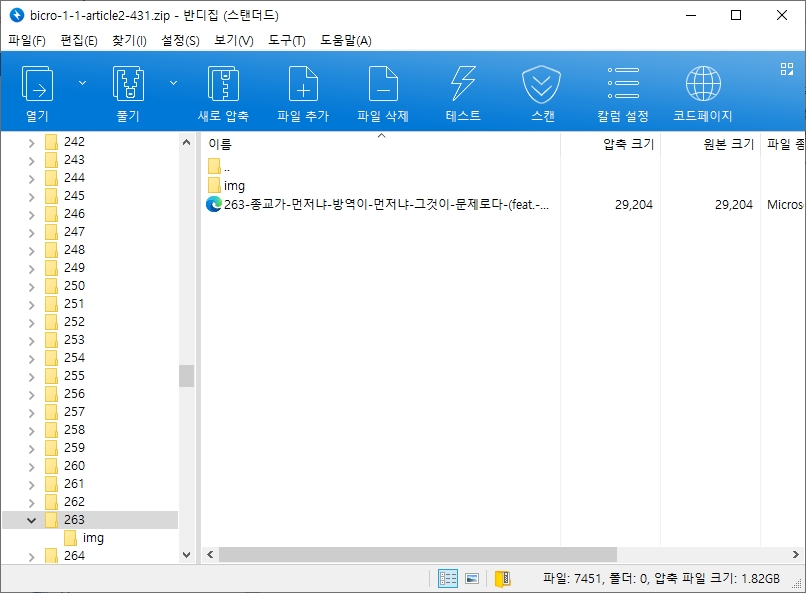Switch to details list view icon in status bar
The image size is (806, 593).
447,579
